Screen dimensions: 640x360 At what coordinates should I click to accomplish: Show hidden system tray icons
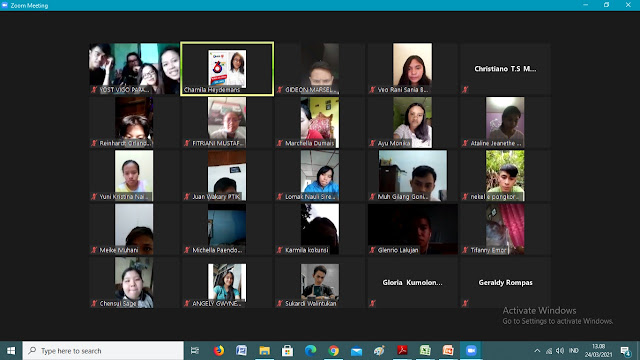click(537, 351)
